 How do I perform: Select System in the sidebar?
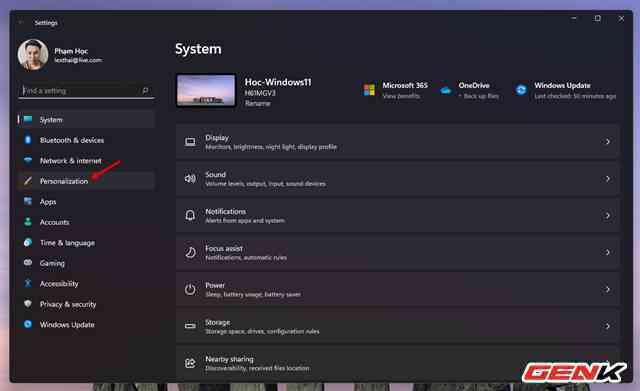tap(86, 120)
